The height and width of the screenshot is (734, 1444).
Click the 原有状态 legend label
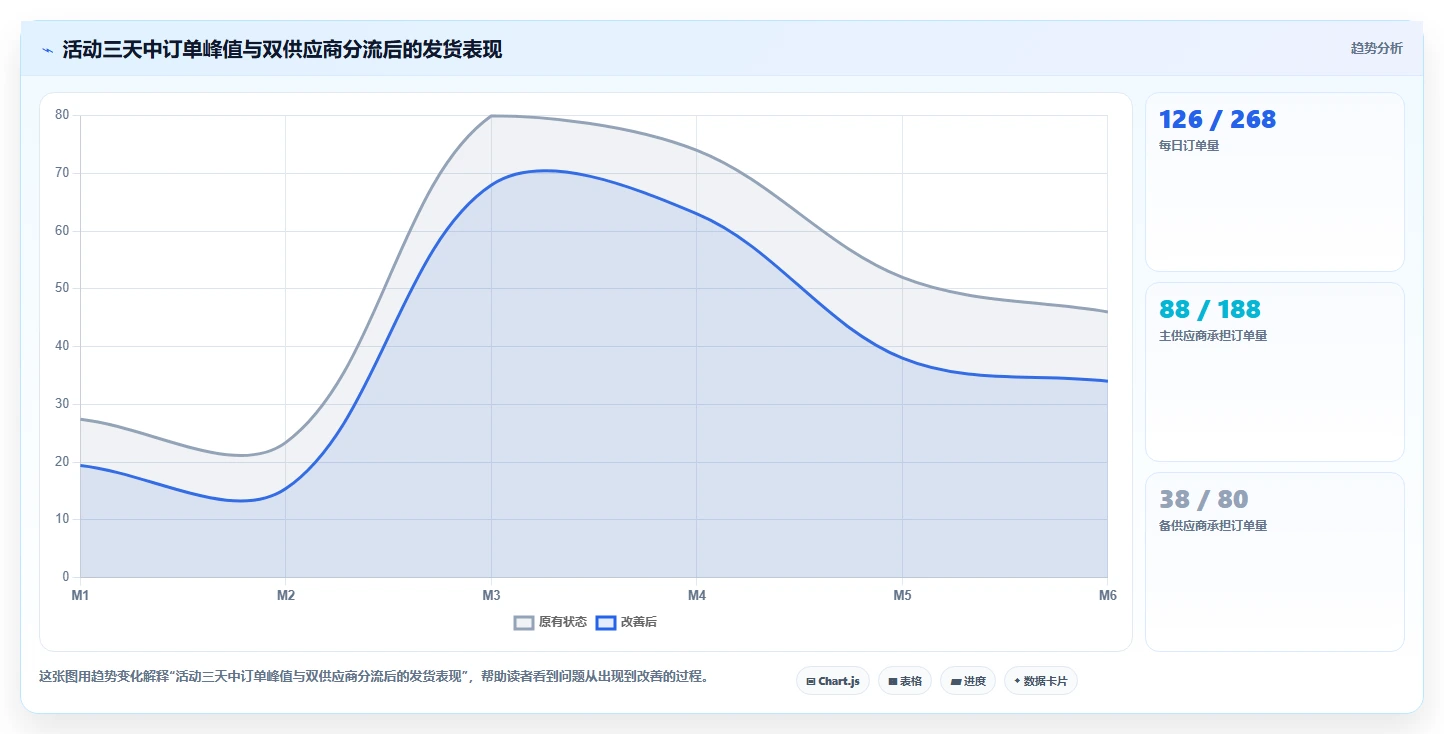pos(563,622)
